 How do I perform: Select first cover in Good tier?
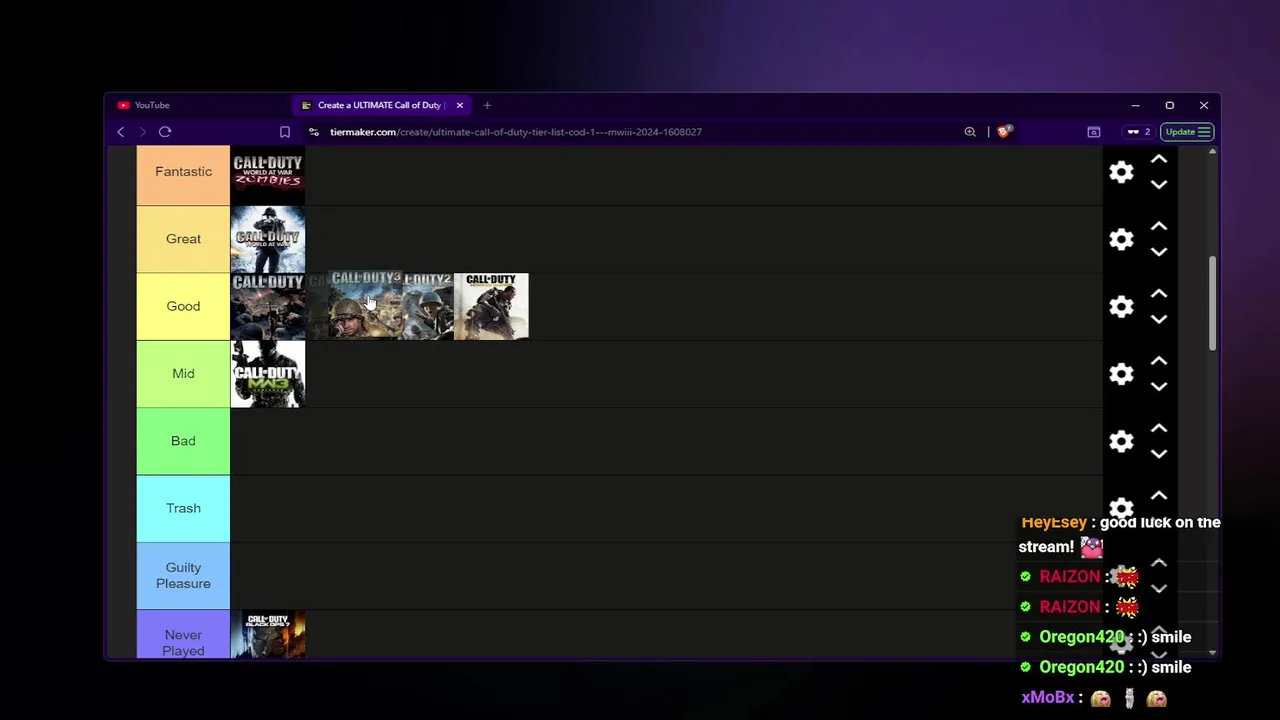(x=268, y=306)
